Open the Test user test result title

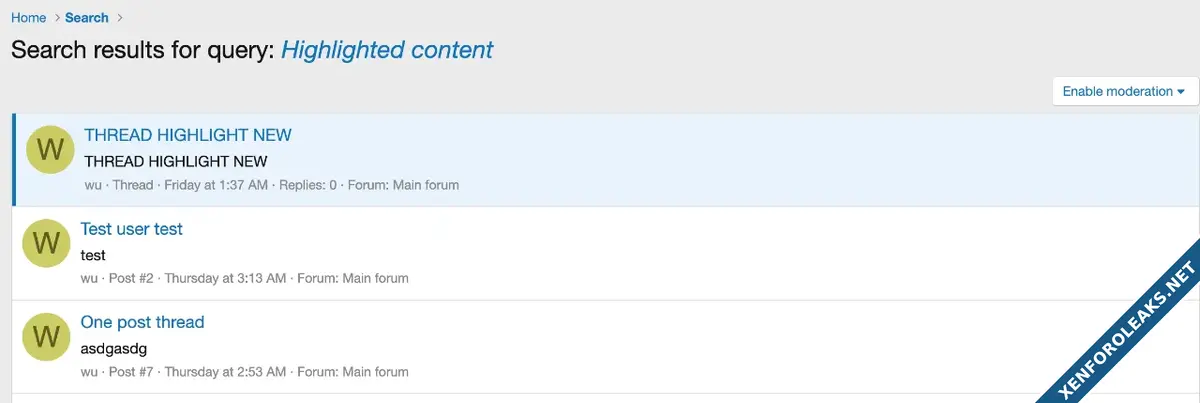pos(132,229)
